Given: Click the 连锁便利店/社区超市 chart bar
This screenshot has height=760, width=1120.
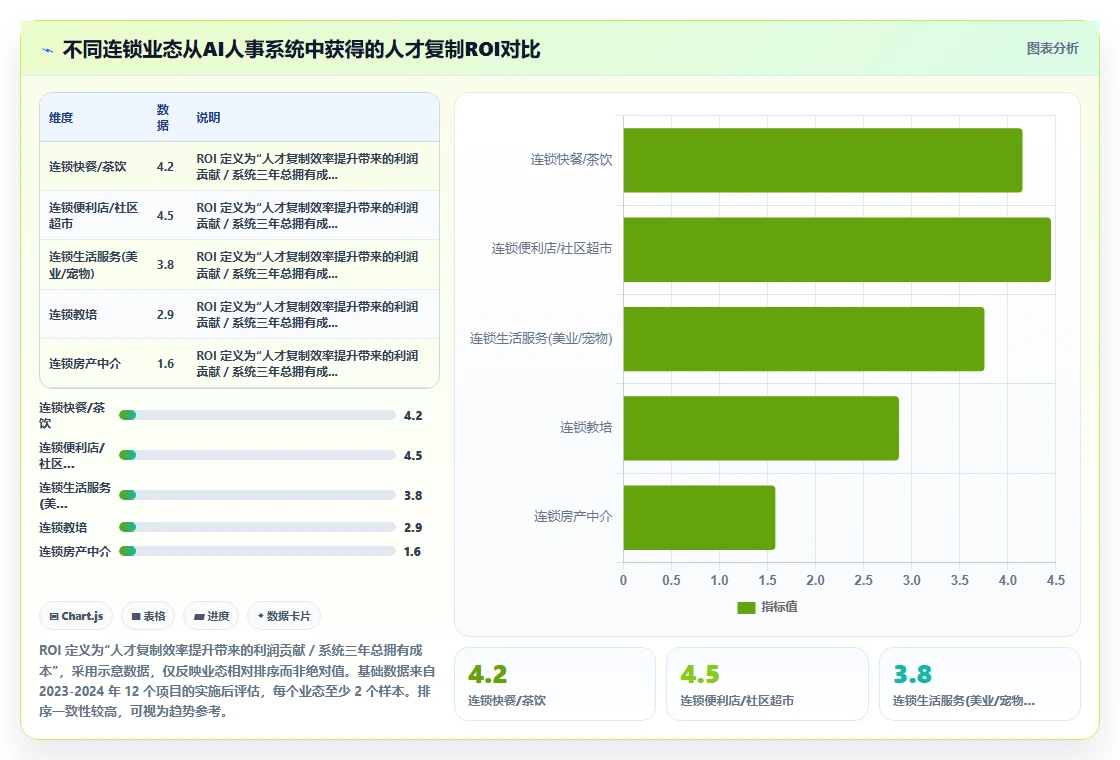Looking at the screenshot, I should point(837,249).
